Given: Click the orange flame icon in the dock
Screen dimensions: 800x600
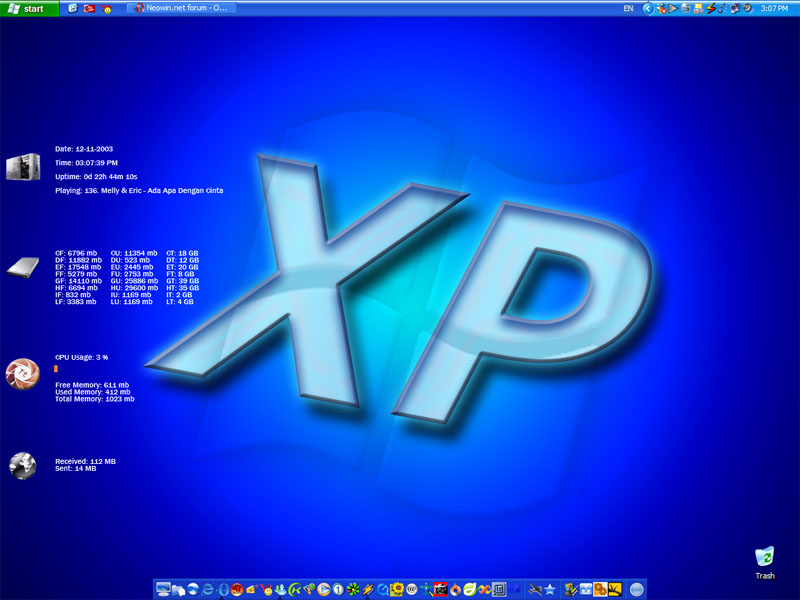Looking at the screenshot, I should 456,590.
